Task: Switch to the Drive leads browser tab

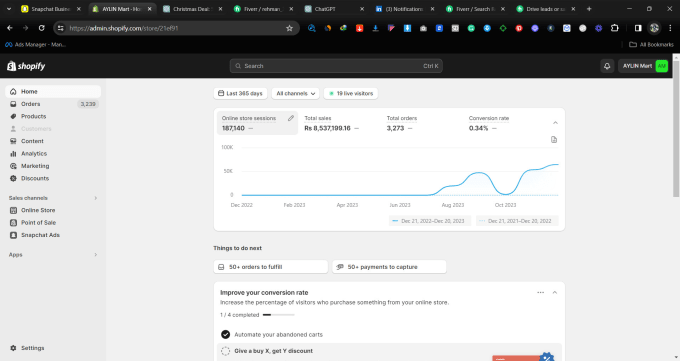Action: tap(545, 9)
